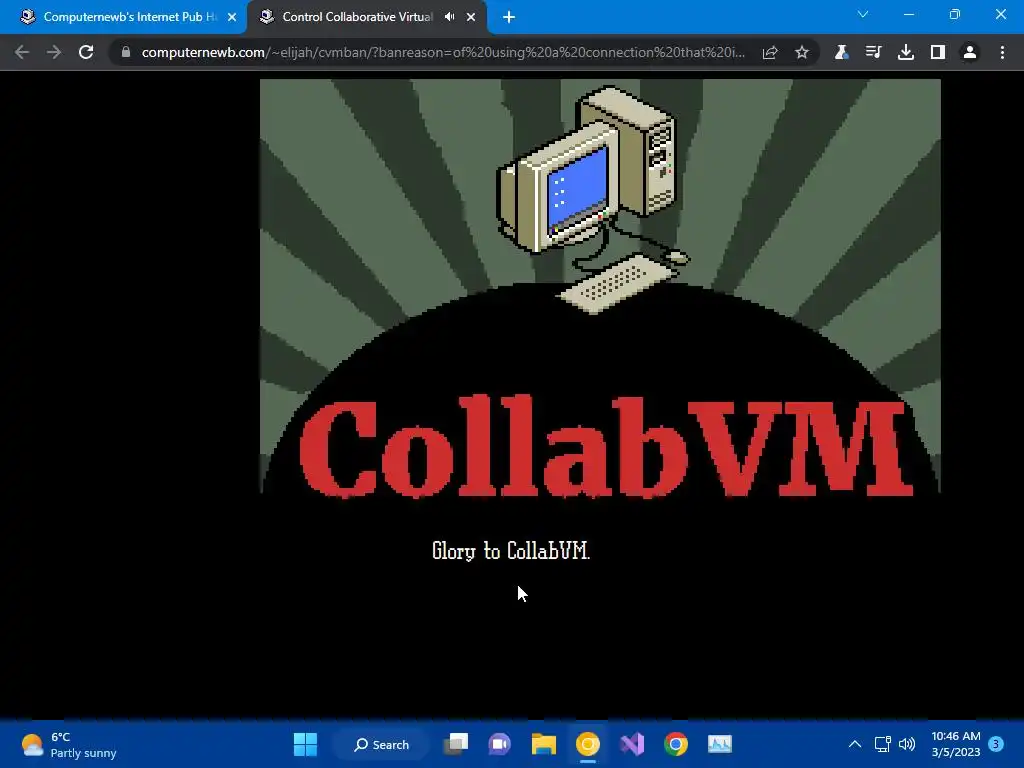This screenshot has width=1024, height=768.
Task: Open the performance monitor taskbar app
Action: (720, 744)
